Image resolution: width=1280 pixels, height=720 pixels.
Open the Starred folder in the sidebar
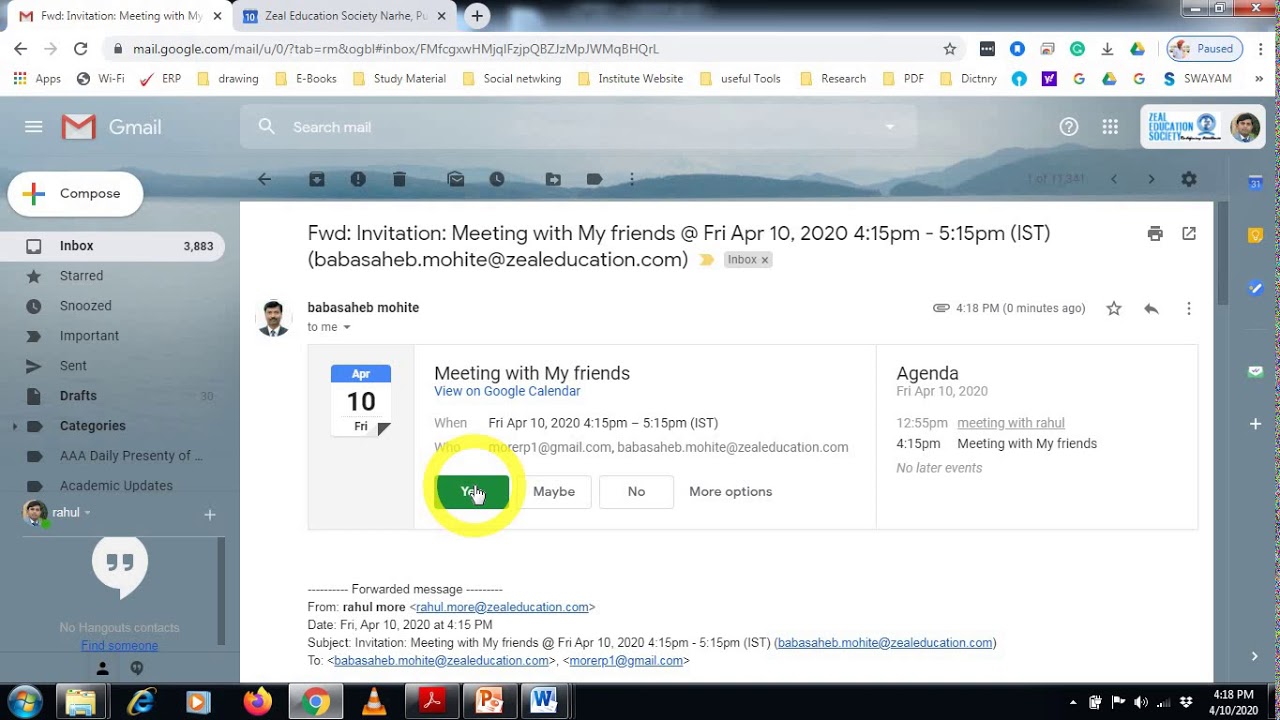pyautogui.click(x=81, y=276)
